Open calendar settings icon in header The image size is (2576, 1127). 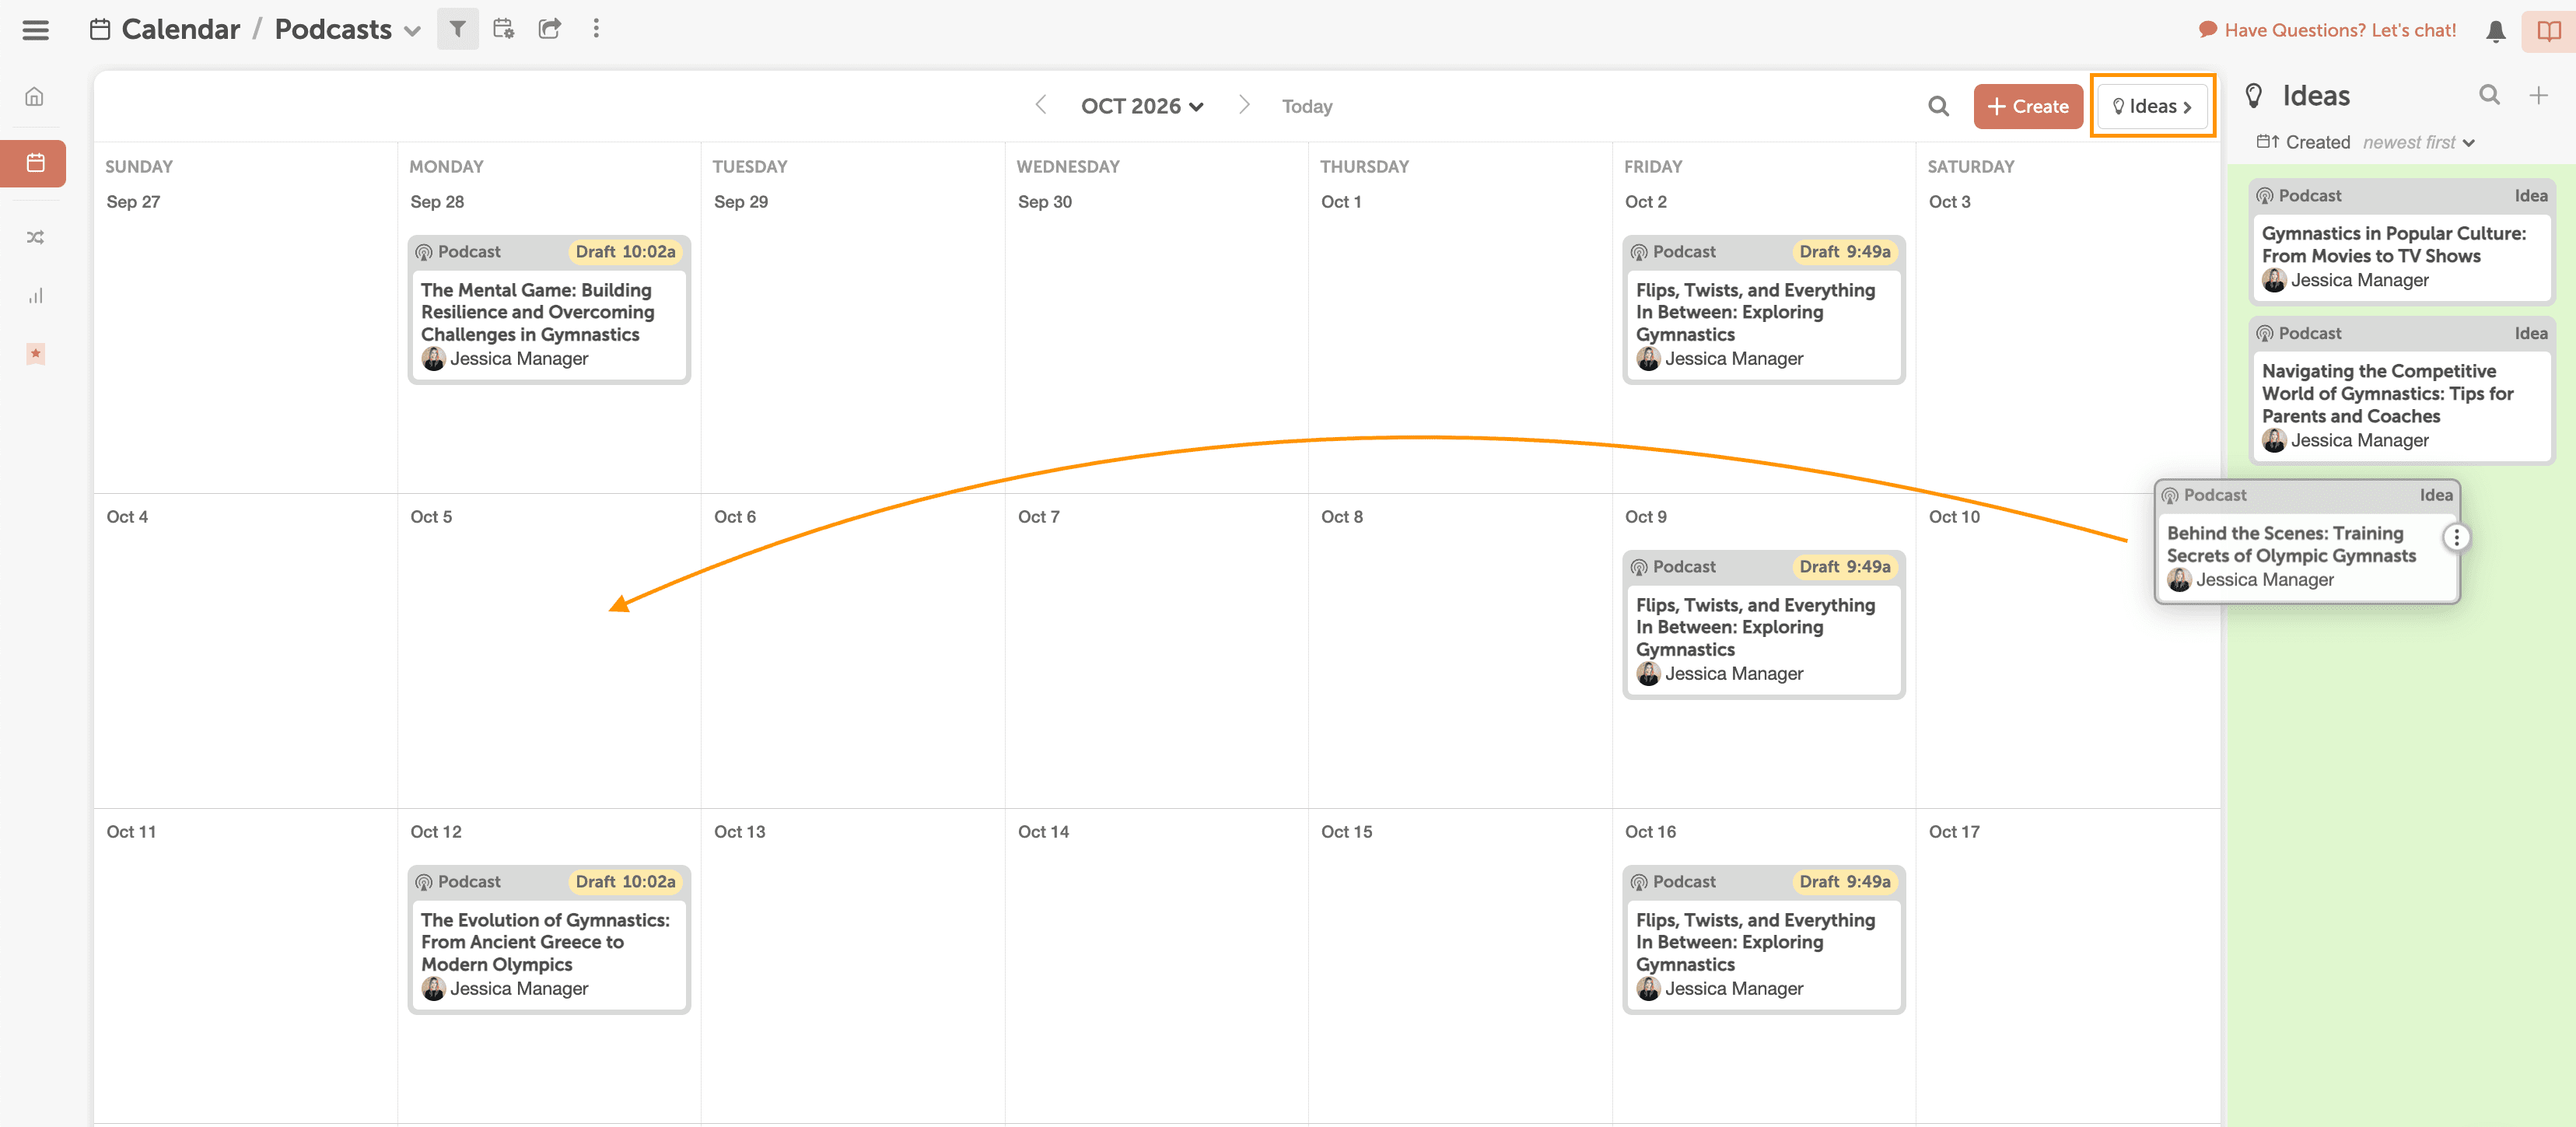pos(504,29)
